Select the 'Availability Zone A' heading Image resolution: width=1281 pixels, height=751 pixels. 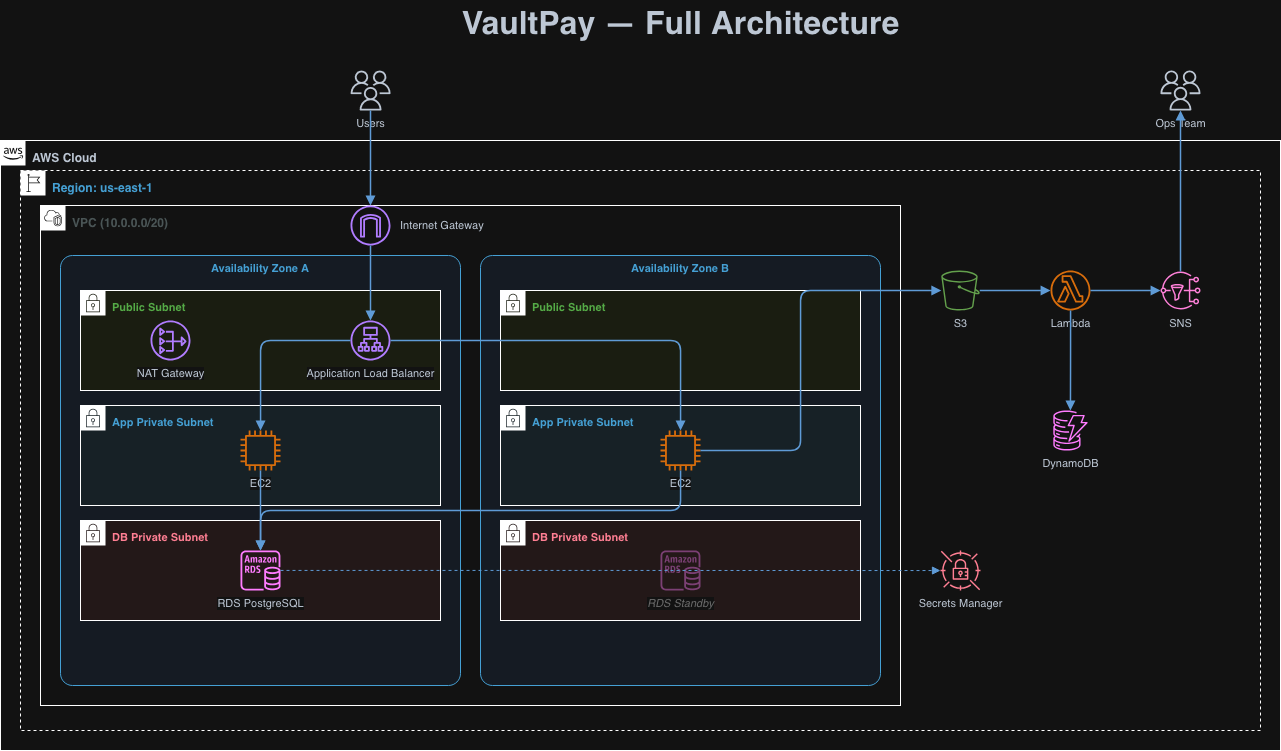[260, 268]
